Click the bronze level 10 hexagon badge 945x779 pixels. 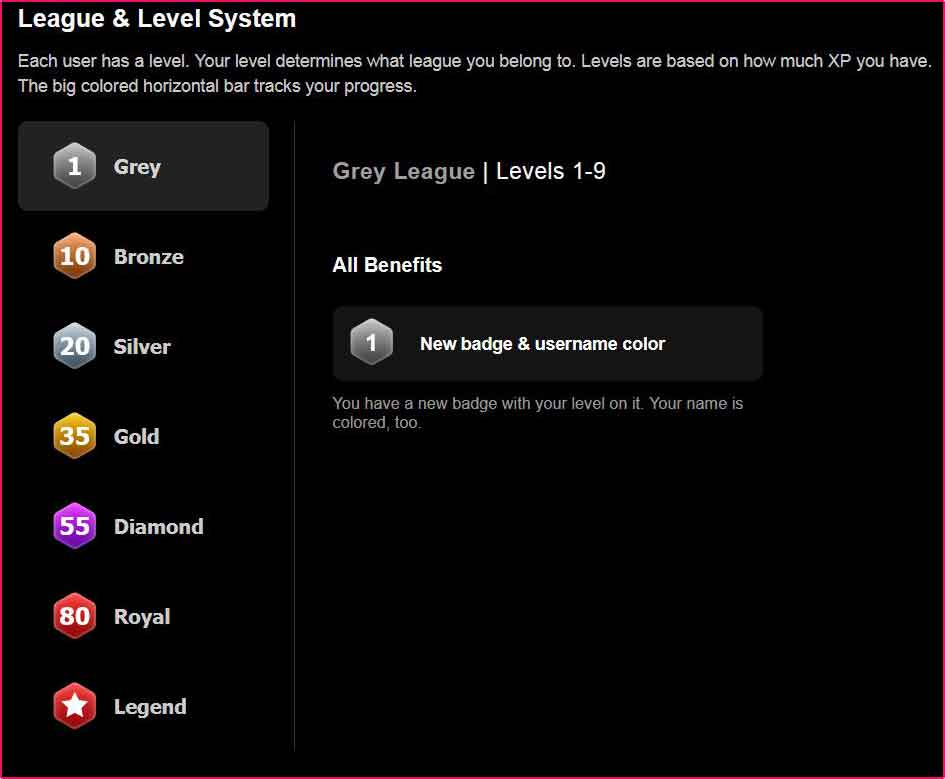tap(74, 256)
